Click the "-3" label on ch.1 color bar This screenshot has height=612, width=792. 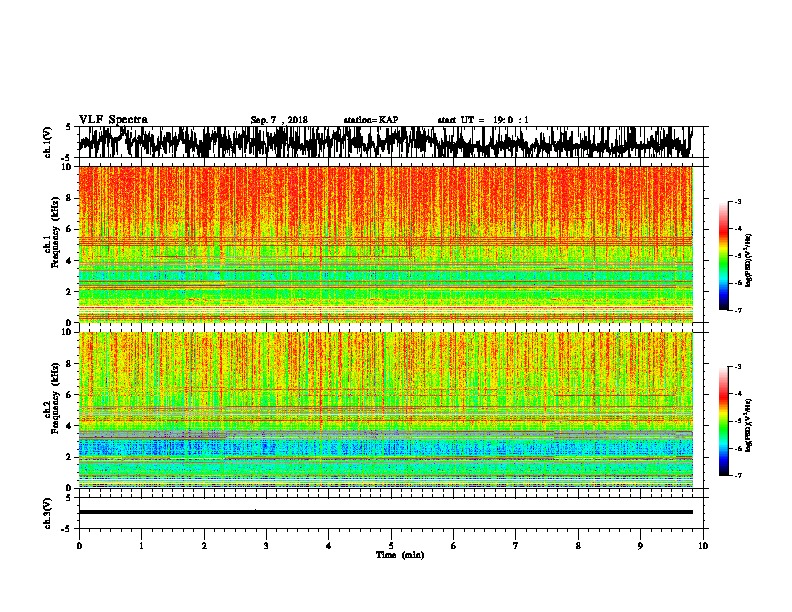point(737,201)
